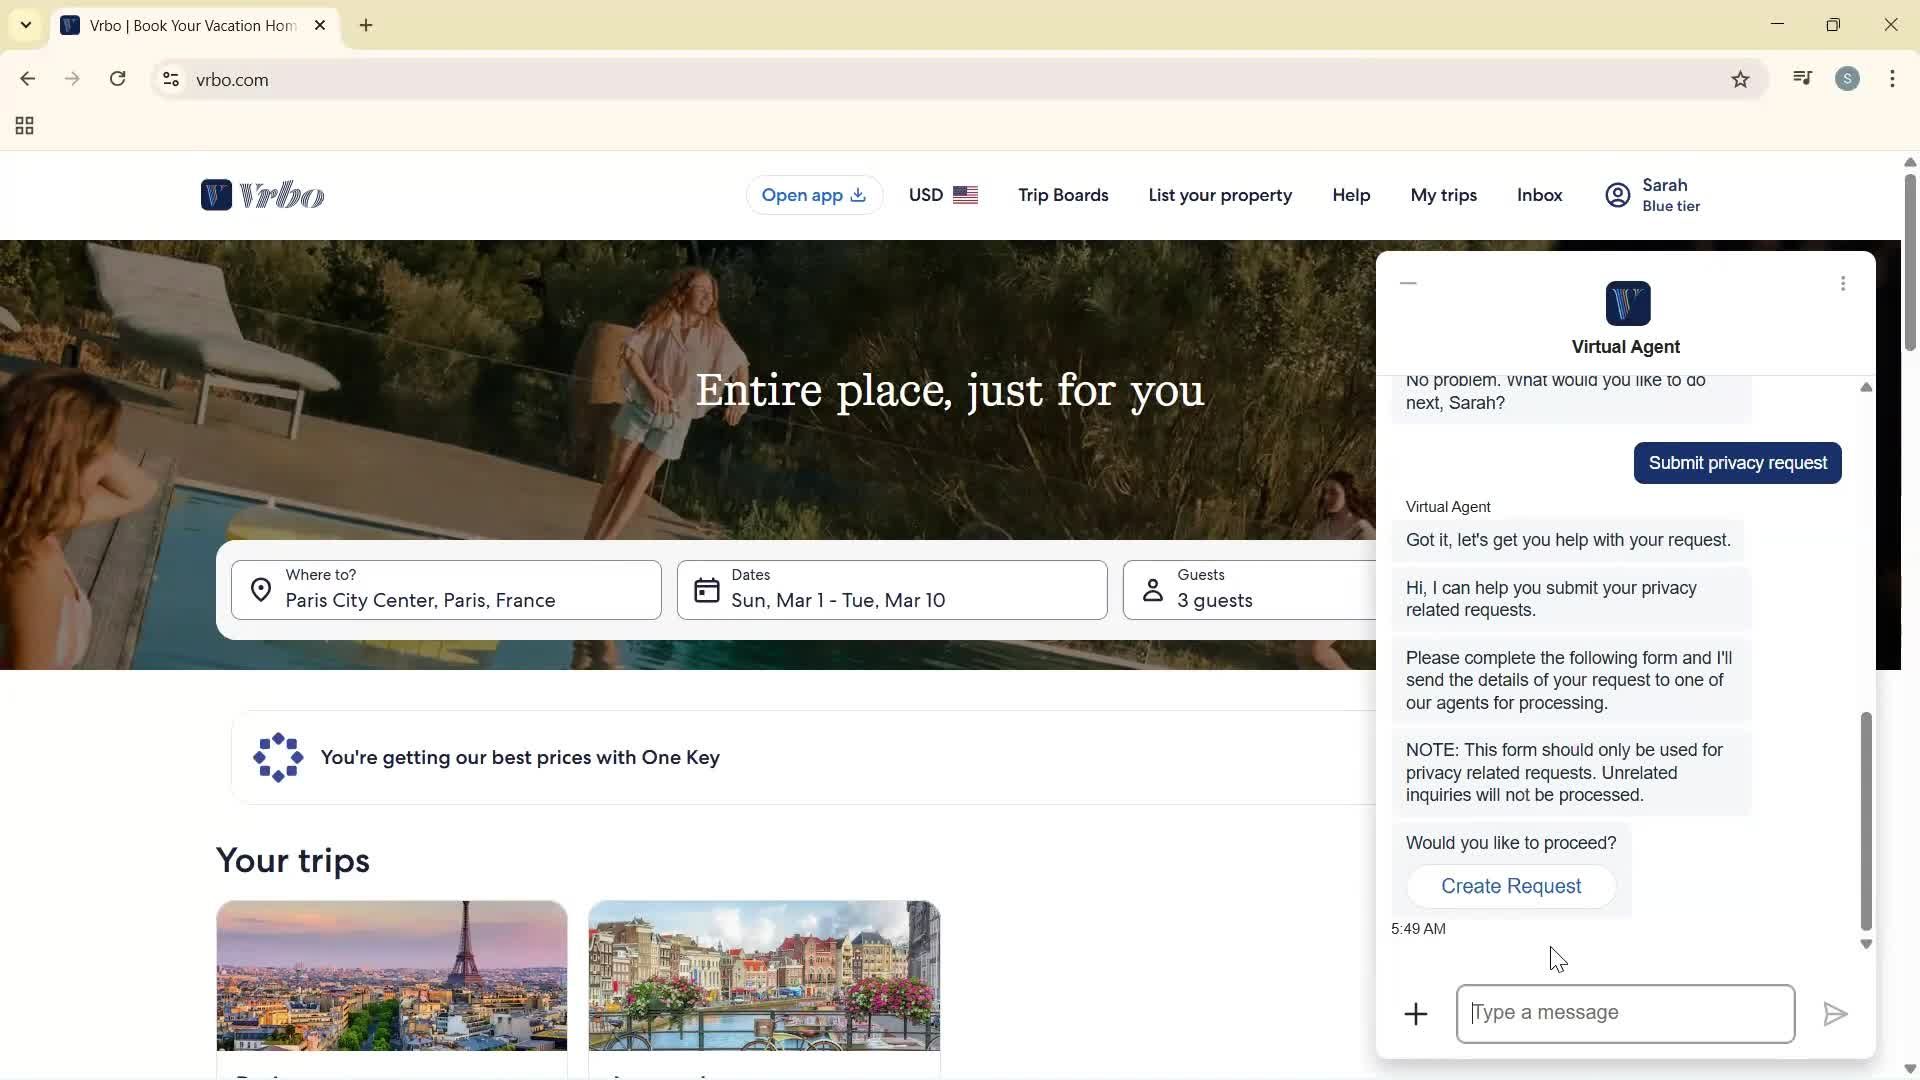Open the tab search dropdown arrow
Viewport: 1920px width, 1080px height.
[x=26, y=25]
